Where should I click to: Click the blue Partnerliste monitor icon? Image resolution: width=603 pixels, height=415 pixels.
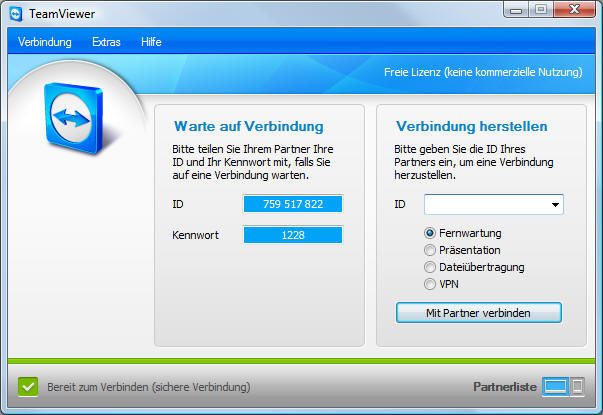point(555,386)
